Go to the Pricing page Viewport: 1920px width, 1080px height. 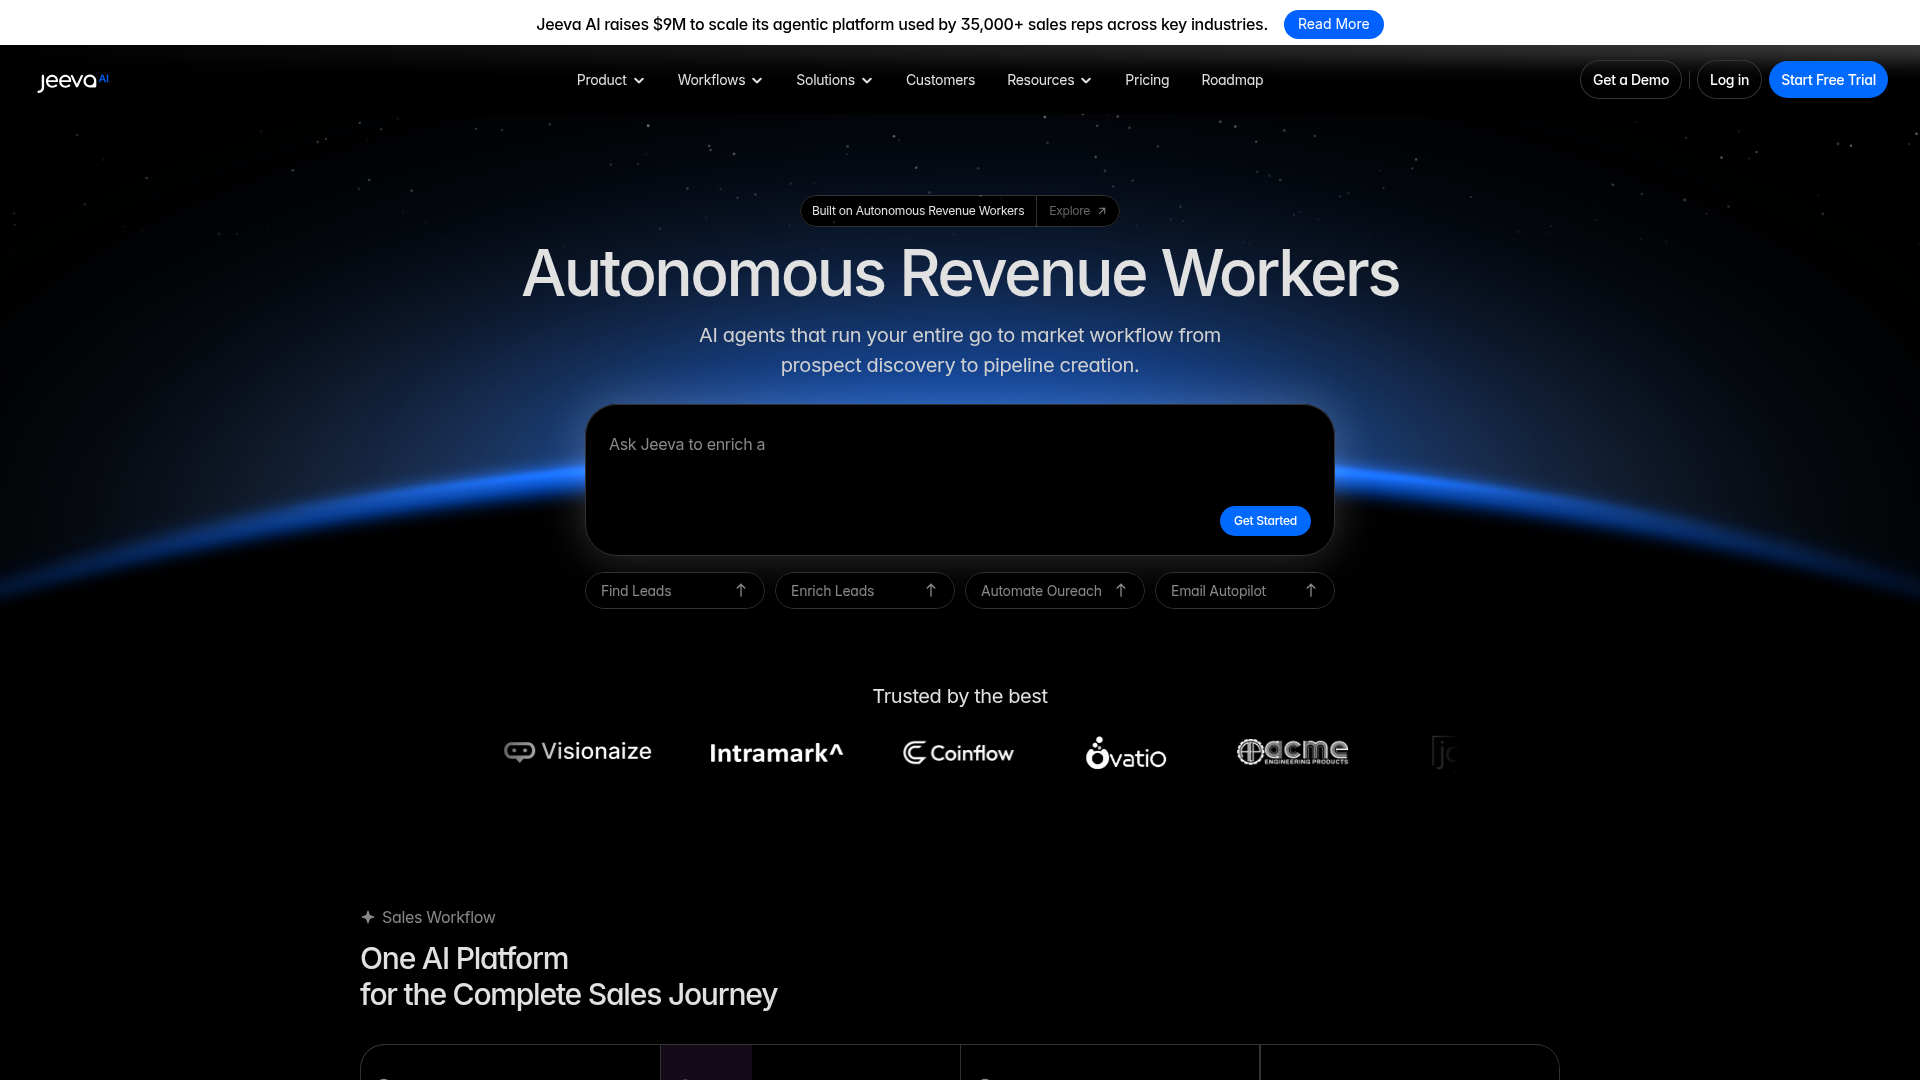[1147, 80]
